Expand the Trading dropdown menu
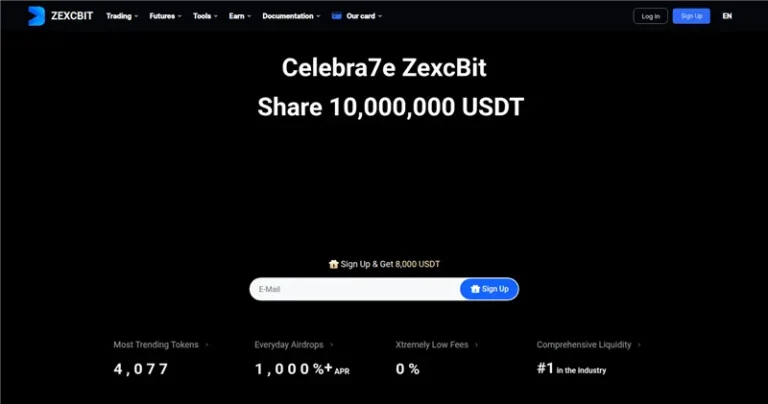Screen dimensions: 768x404 (x=122, y=16)
